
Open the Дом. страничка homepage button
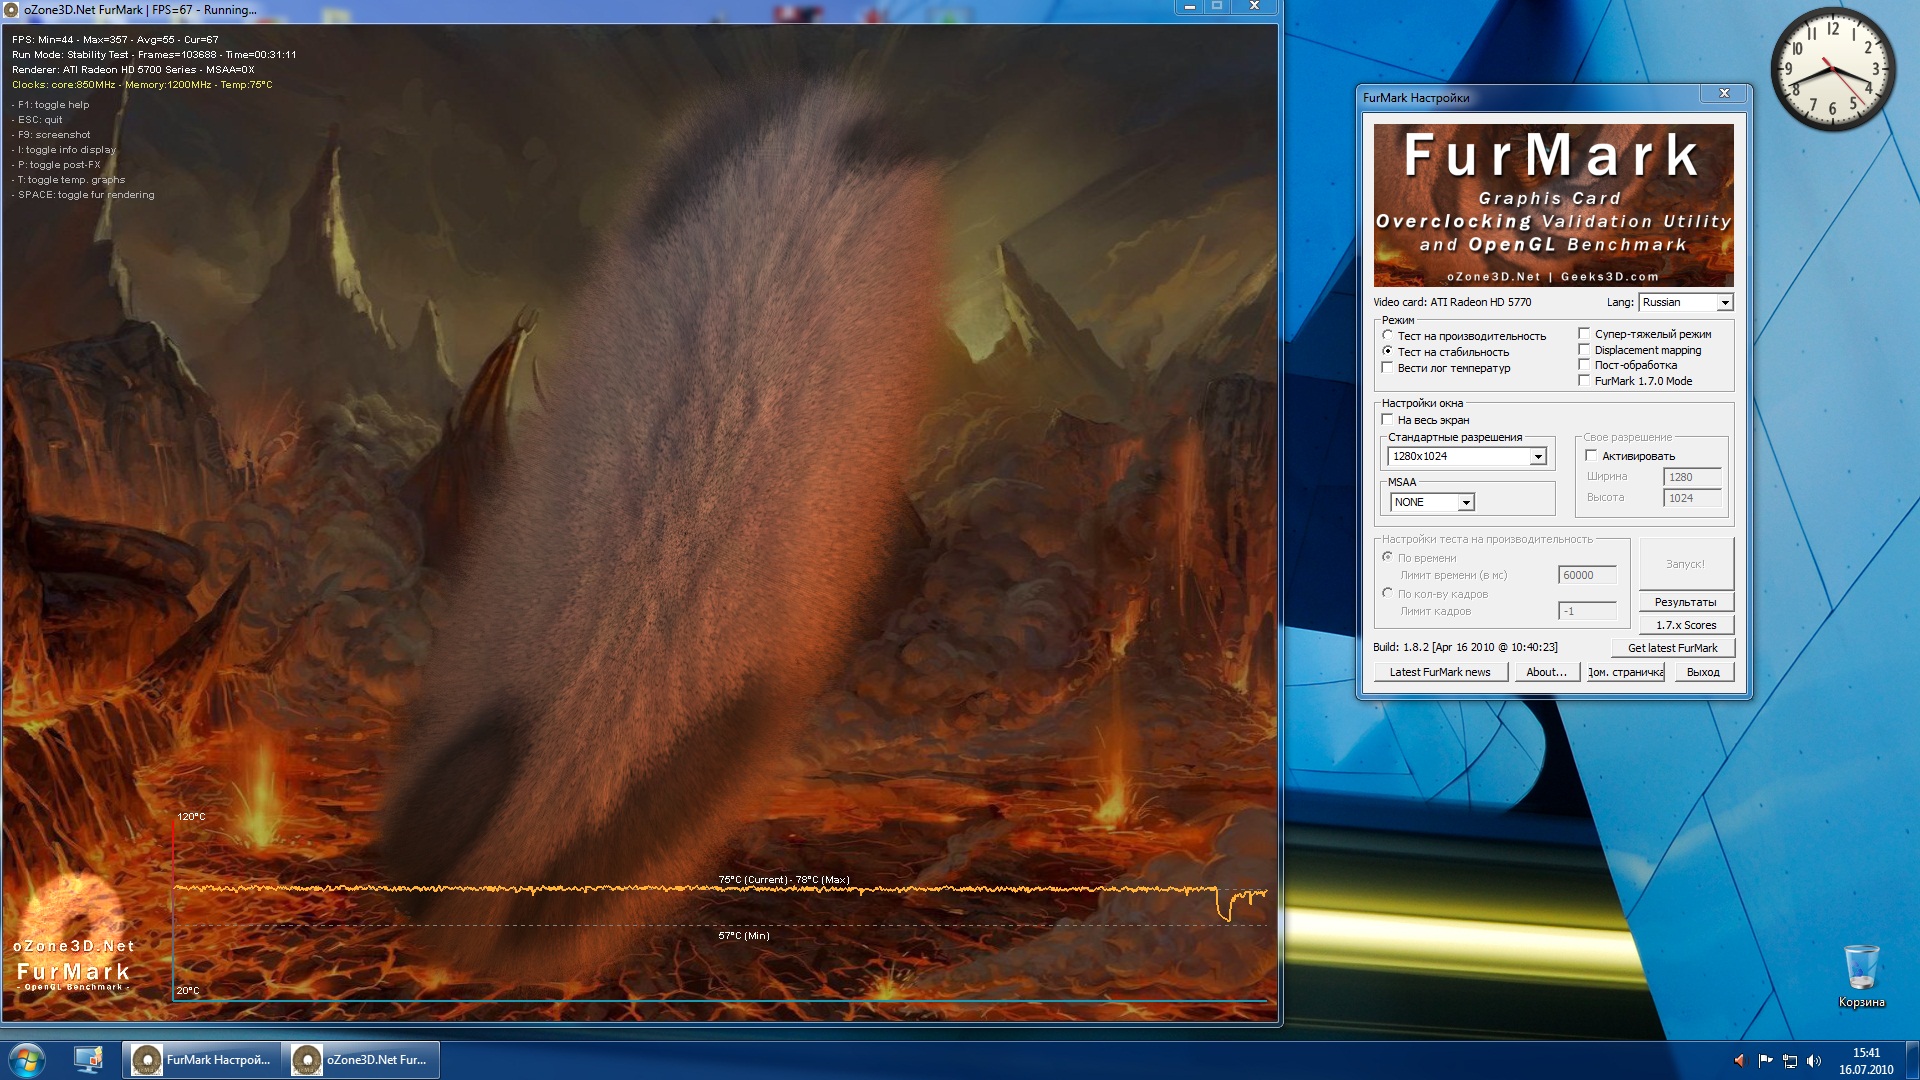pos(1625,672)
